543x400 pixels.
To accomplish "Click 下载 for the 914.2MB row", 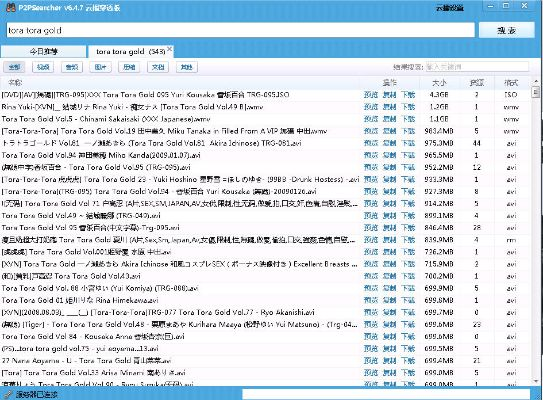I will coord(408,204).
